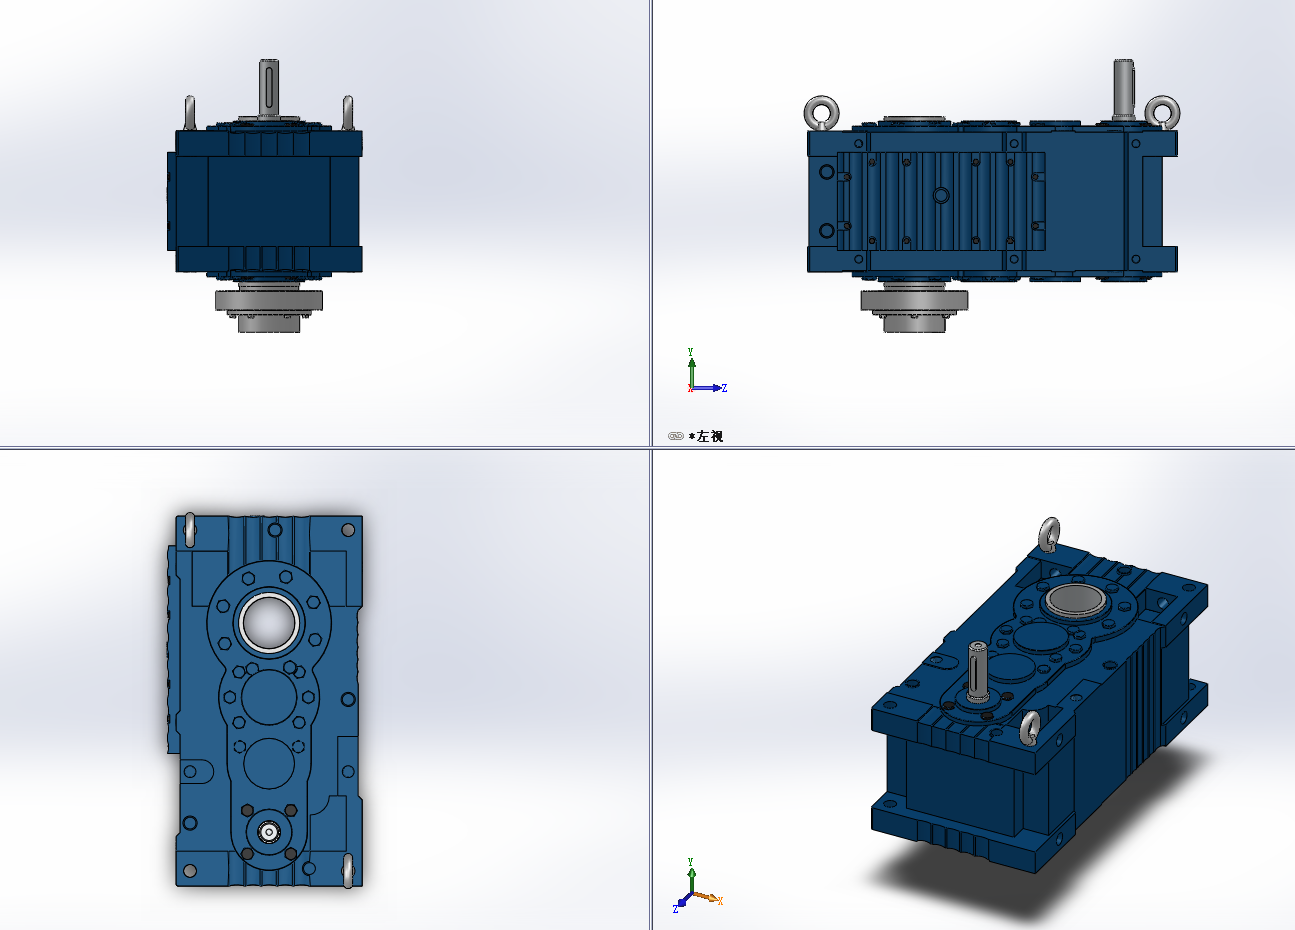This screenshot has width=1295, height=930.
Task: Select the gray output flange in top-left viewport
Action: [x=270, y=301]
